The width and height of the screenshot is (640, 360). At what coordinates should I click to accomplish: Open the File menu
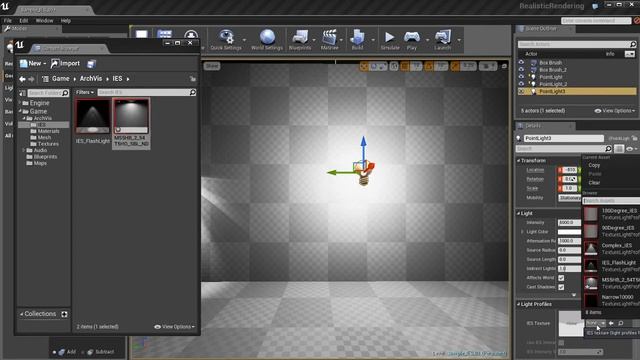(x=8, y=20)
